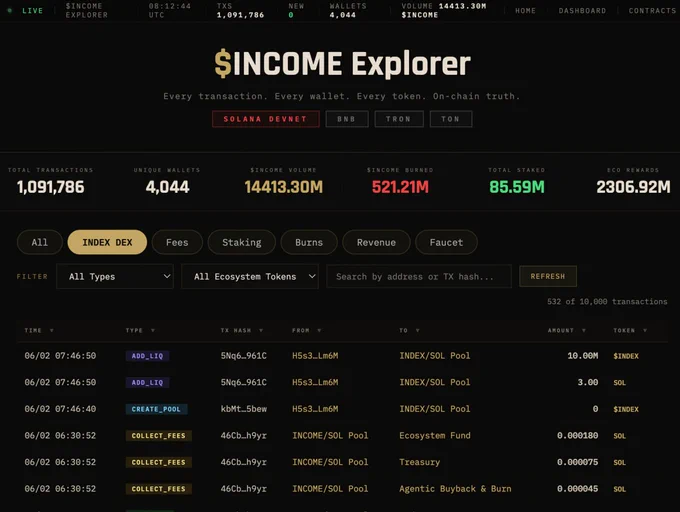Sort by TO column arrow
The image size is (680, 512).
(418, 331)
